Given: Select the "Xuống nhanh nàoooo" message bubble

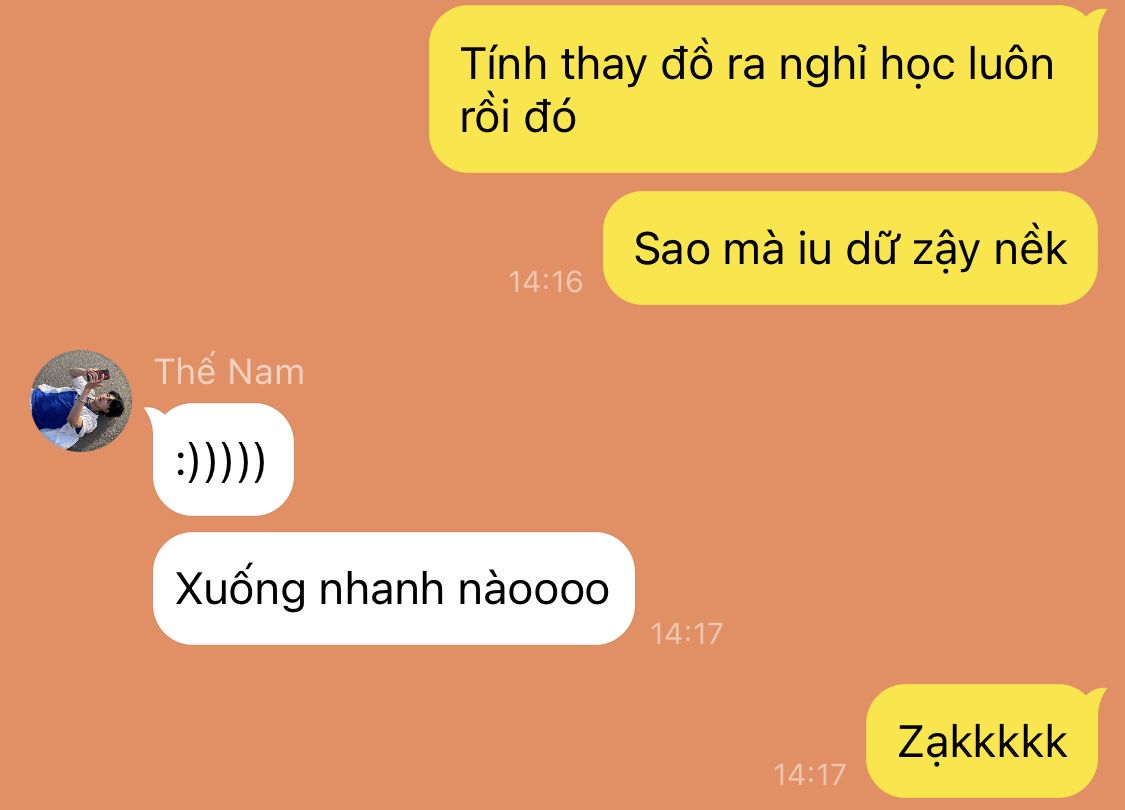Looking at the screenshot, I should pyautogui.click(x=393, y=588).
